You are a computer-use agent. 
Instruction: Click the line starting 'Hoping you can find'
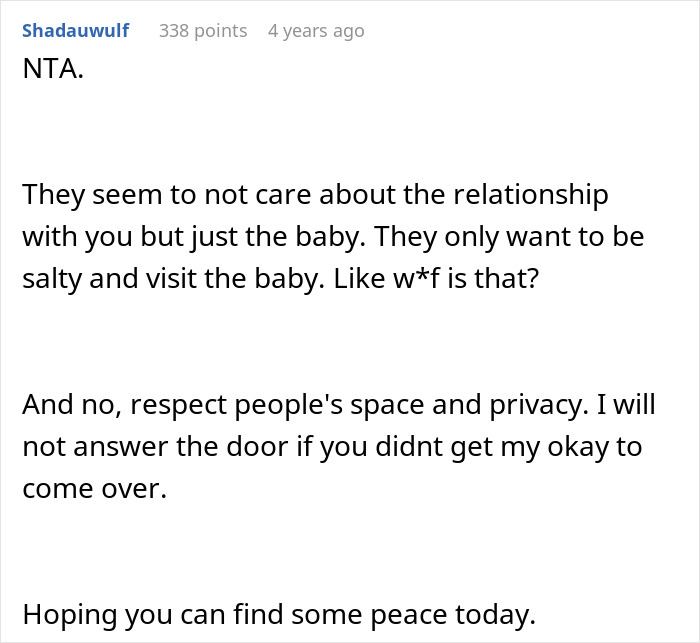(x=279, y=615)
